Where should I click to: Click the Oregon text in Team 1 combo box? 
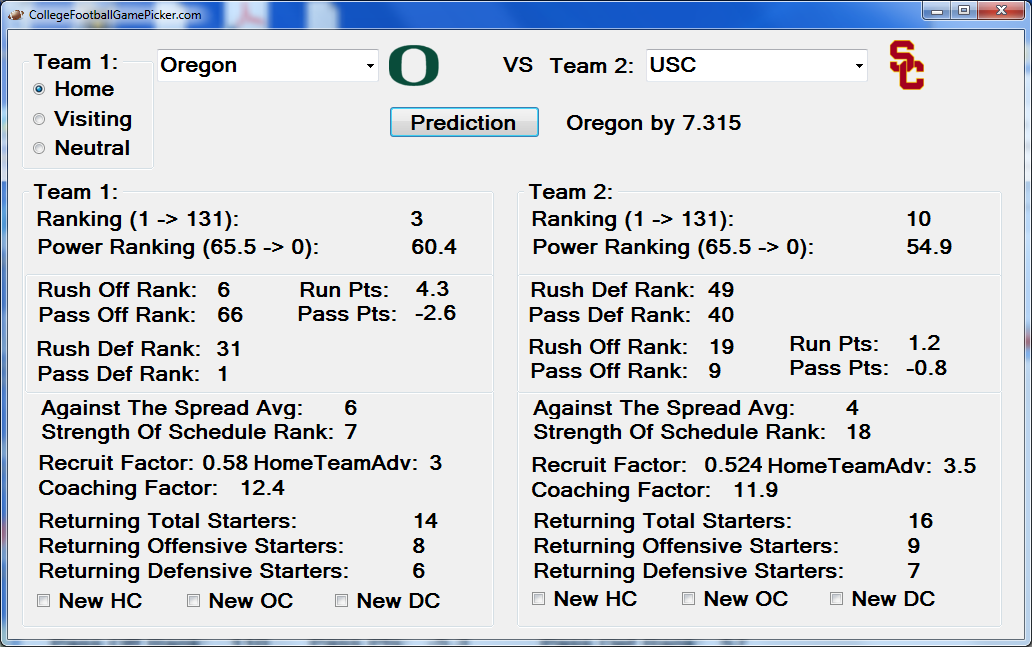click(199, 65)
